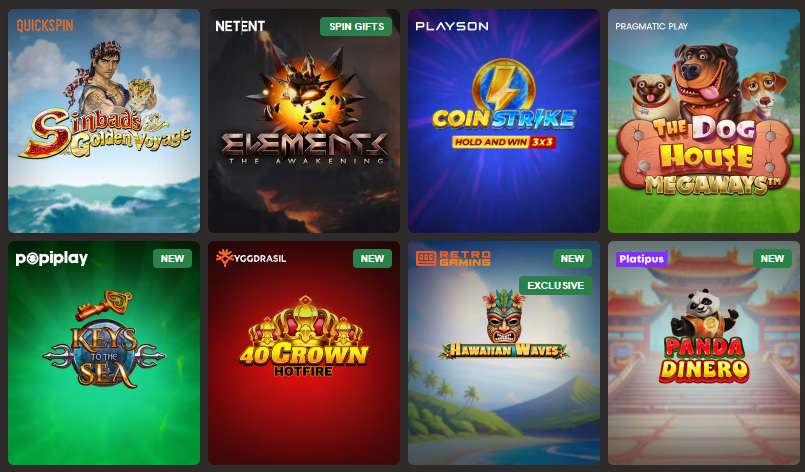Launch Coin Strike Hold and Win game
Viewport: 805px width, 472px height.
tap(504, 121)
